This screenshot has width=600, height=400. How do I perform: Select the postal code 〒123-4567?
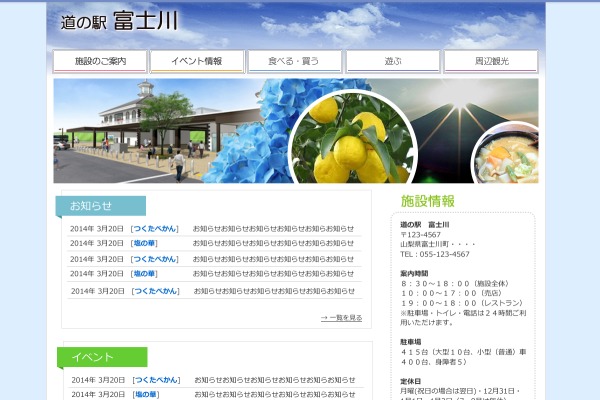tap(421, 235)
